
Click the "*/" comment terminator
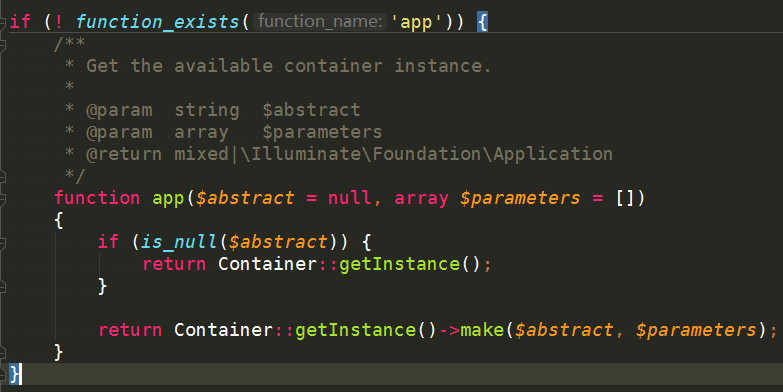click(75, 175)
